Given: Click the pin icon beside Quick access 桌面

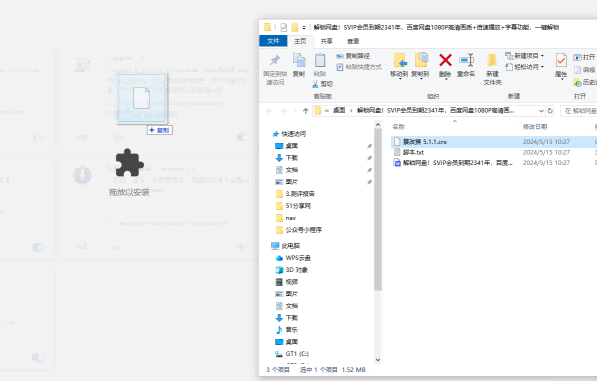Looking at the screenshot, I should coord(369,146).
